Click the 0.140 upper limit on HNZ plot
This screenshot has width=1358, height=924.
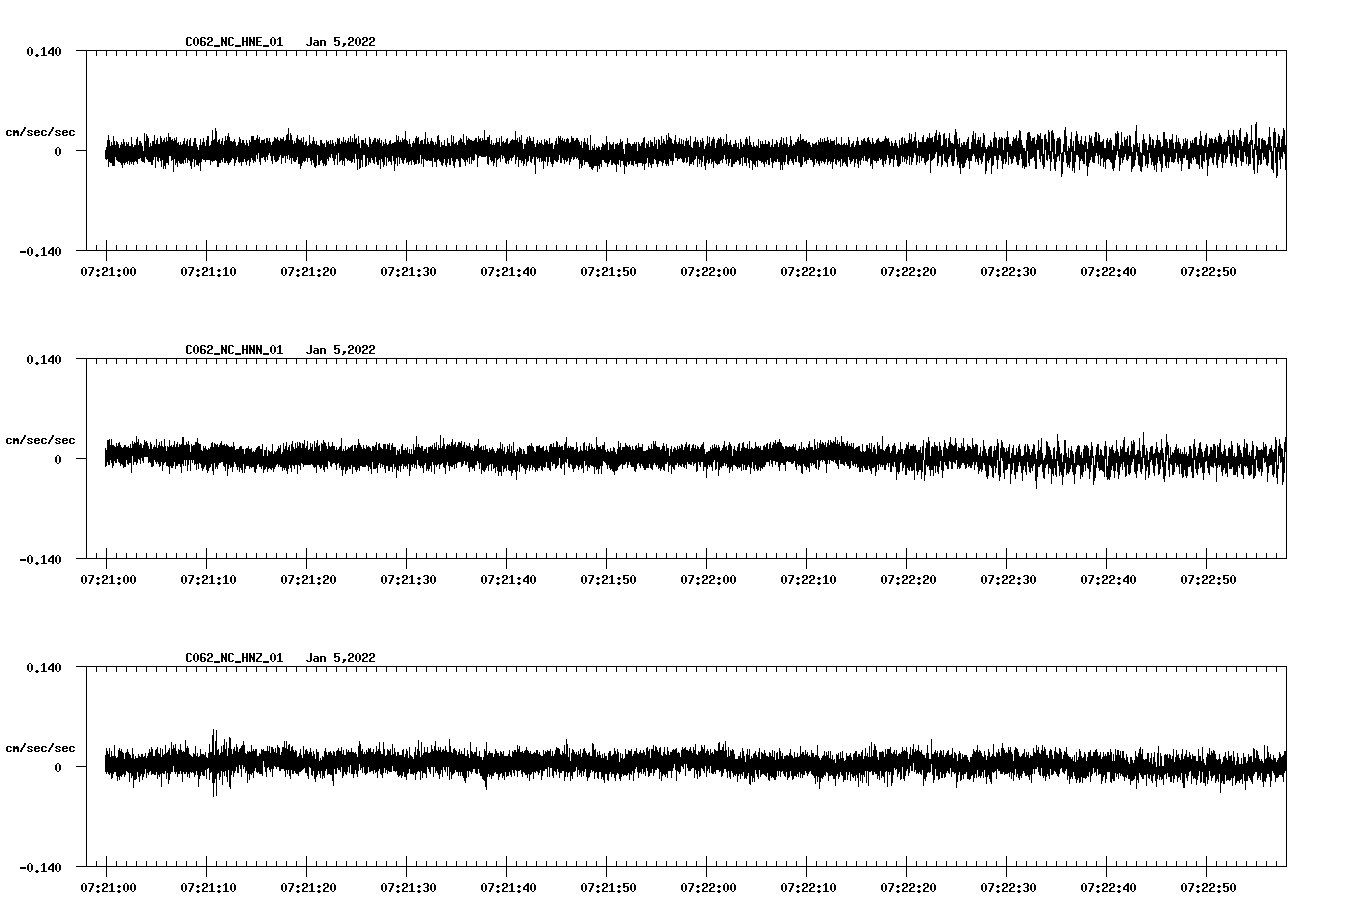click(x=44, y=667)
